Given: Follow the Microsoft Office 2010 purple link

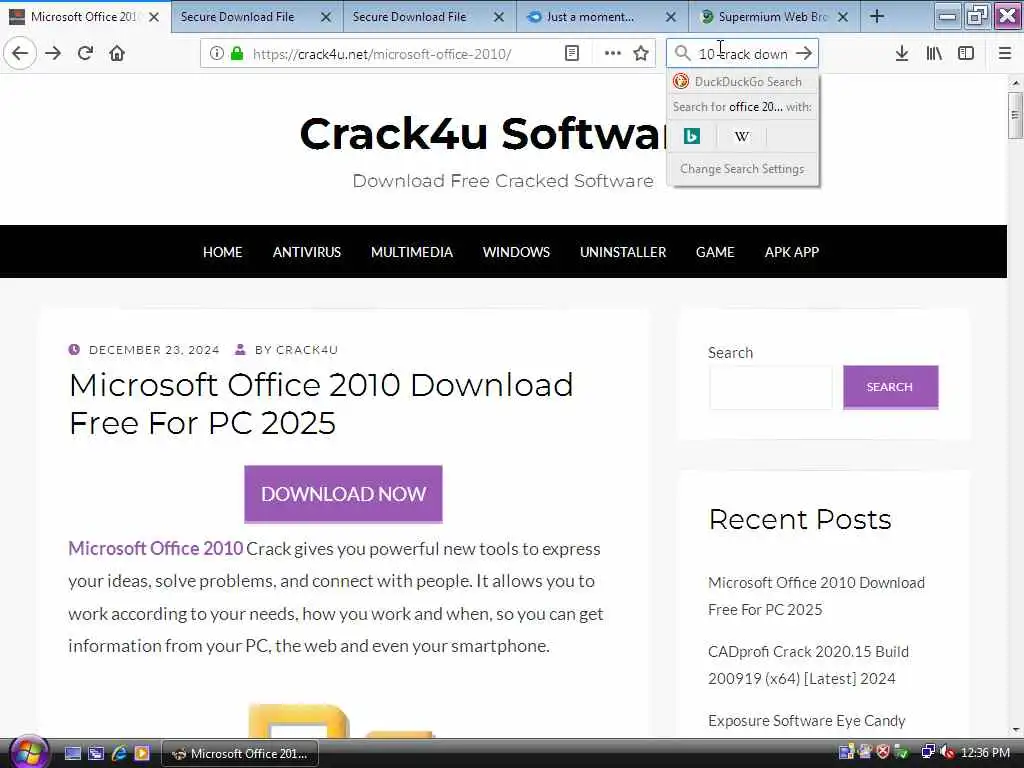Looking at the screenshot, I should 155,548.
